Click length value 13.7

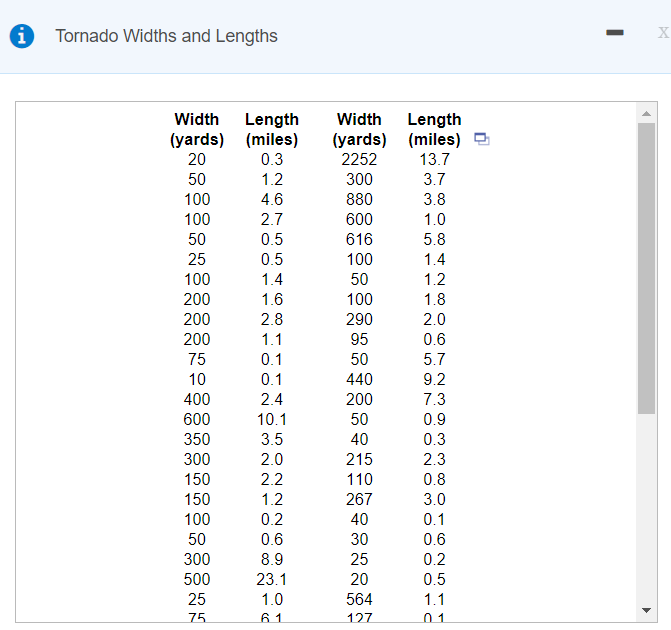pyautogui.click(x=434, y=160)
